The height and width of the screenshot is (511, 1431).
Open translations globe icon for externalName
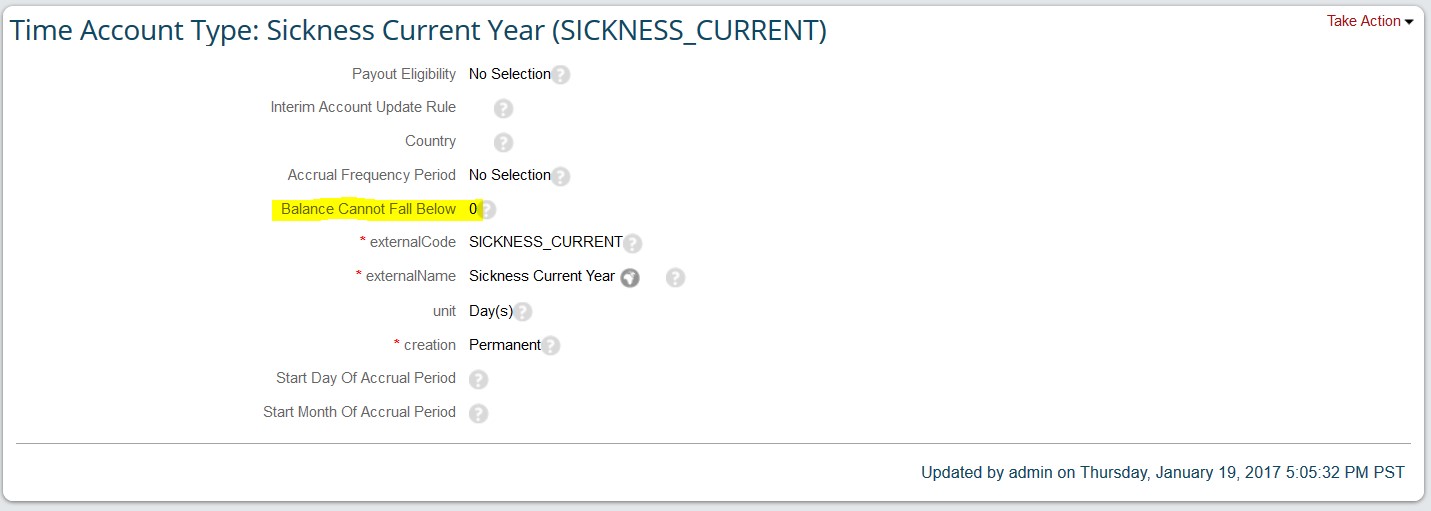coord(629,278)
